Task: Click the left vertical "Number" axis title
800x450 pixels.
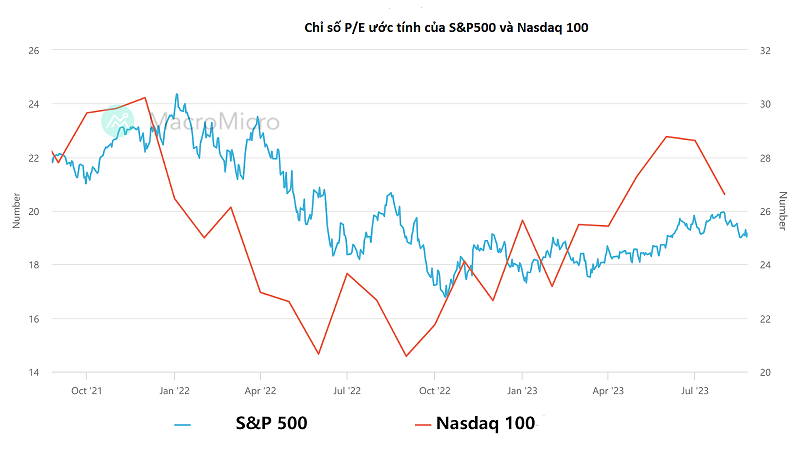Action: click(x=17, y=211)
